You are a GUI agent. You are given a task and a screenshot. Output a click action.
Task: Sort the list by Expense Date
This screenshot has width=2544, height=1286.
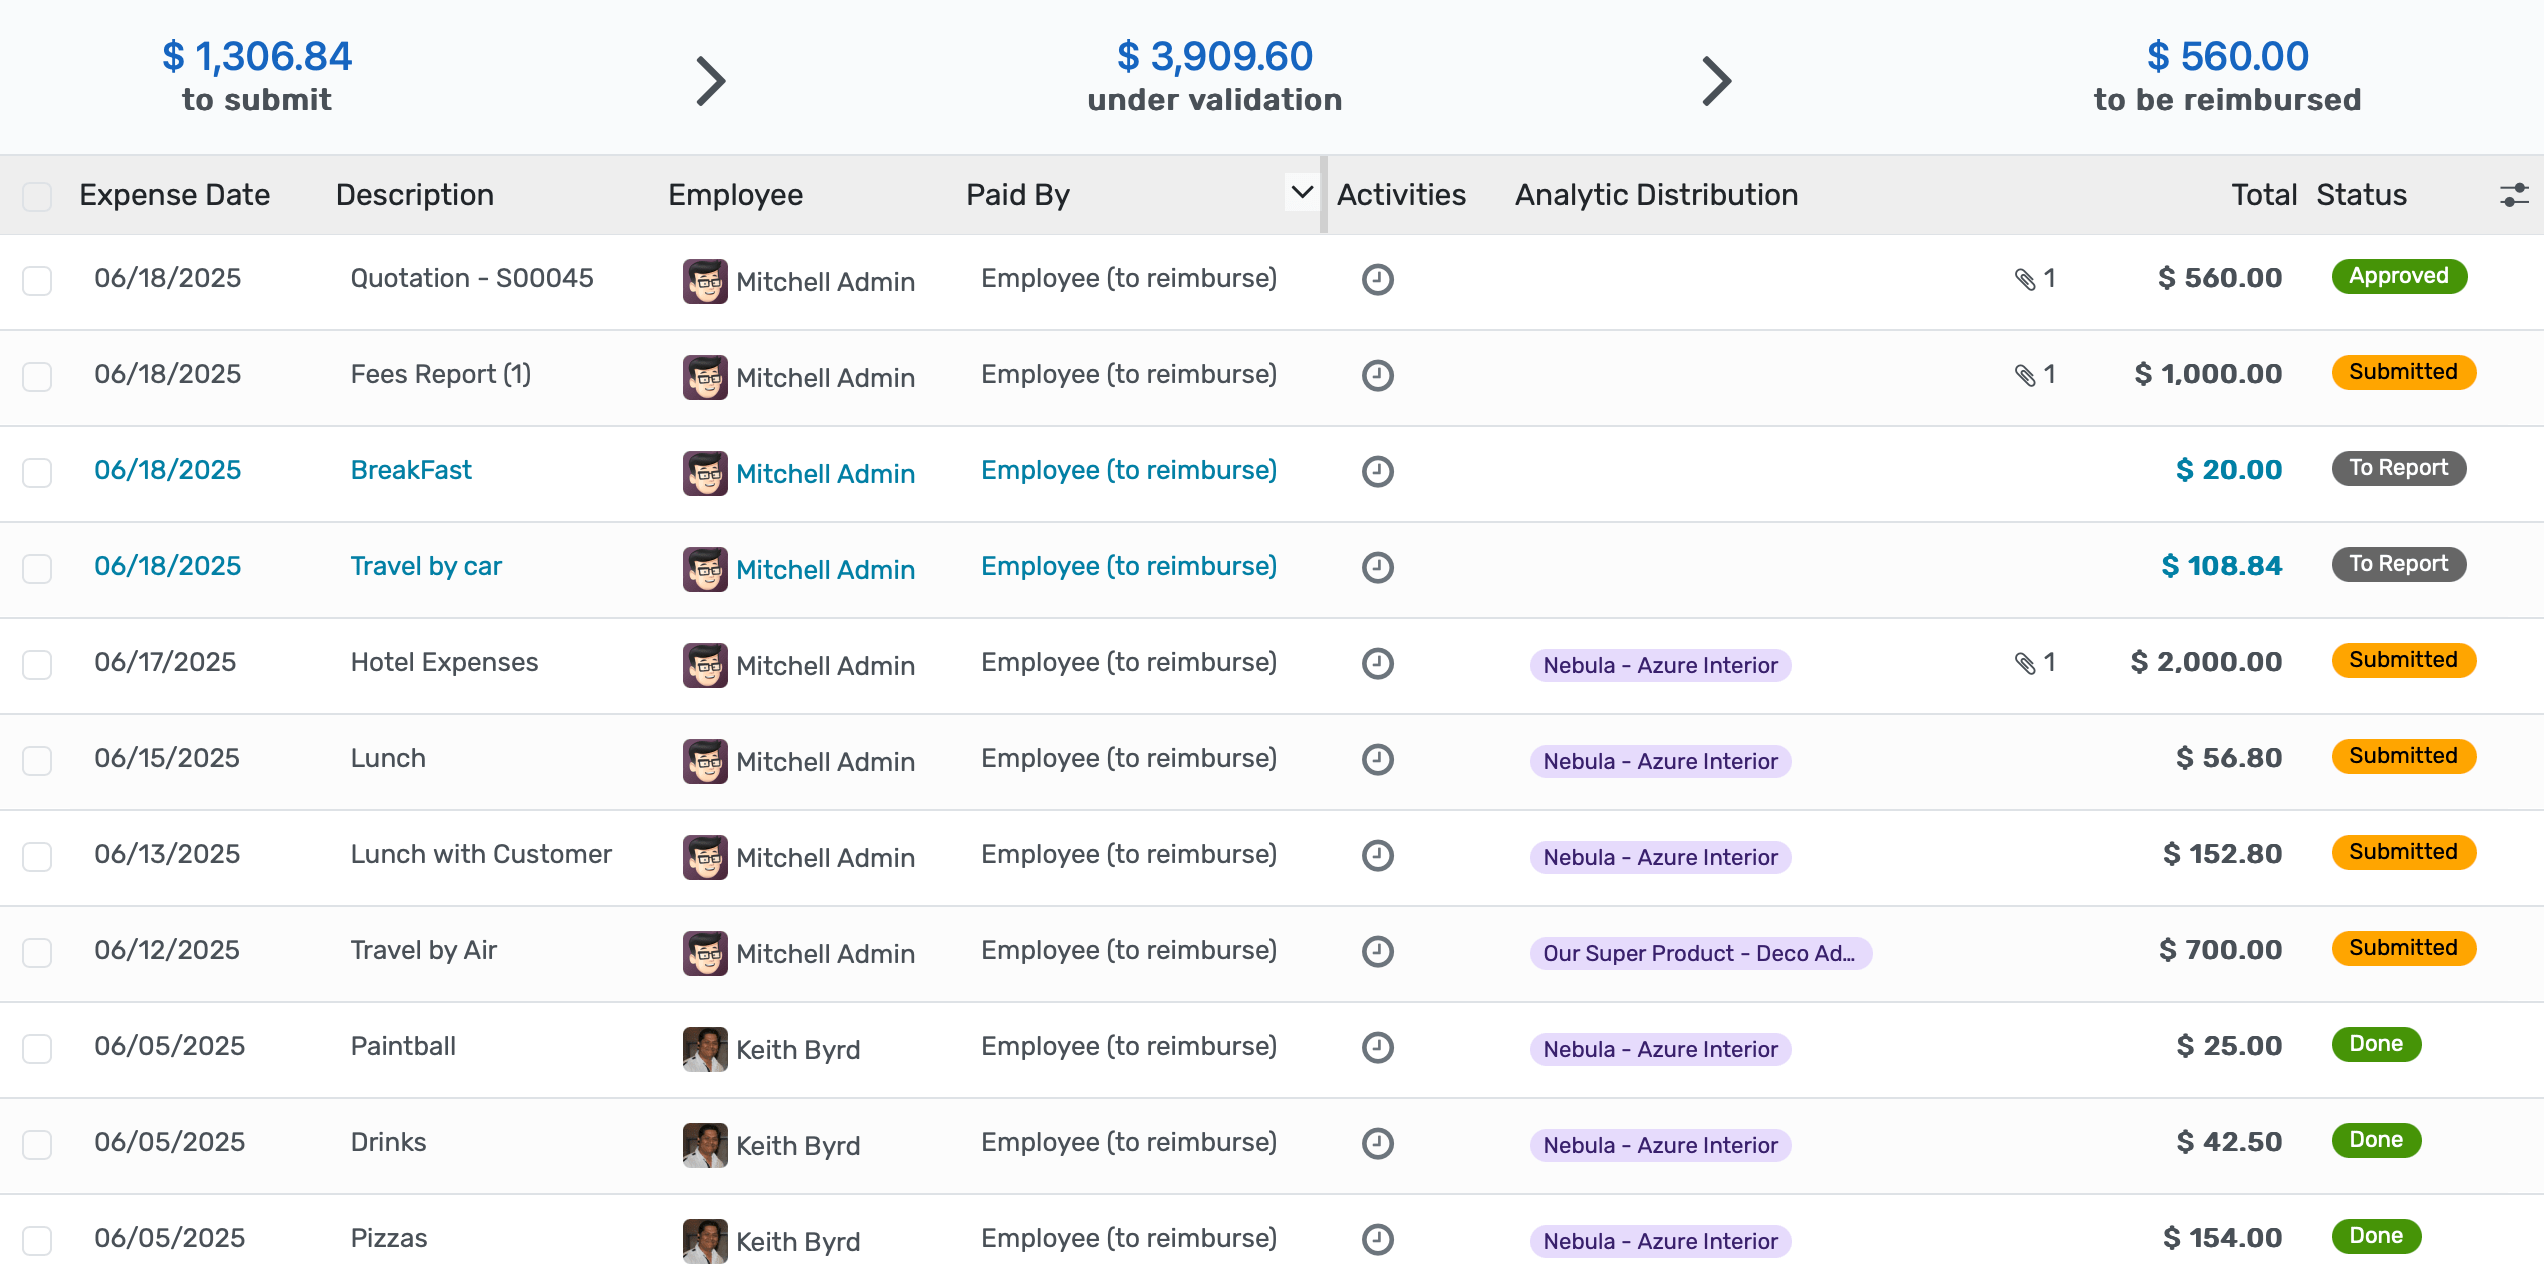174,194
